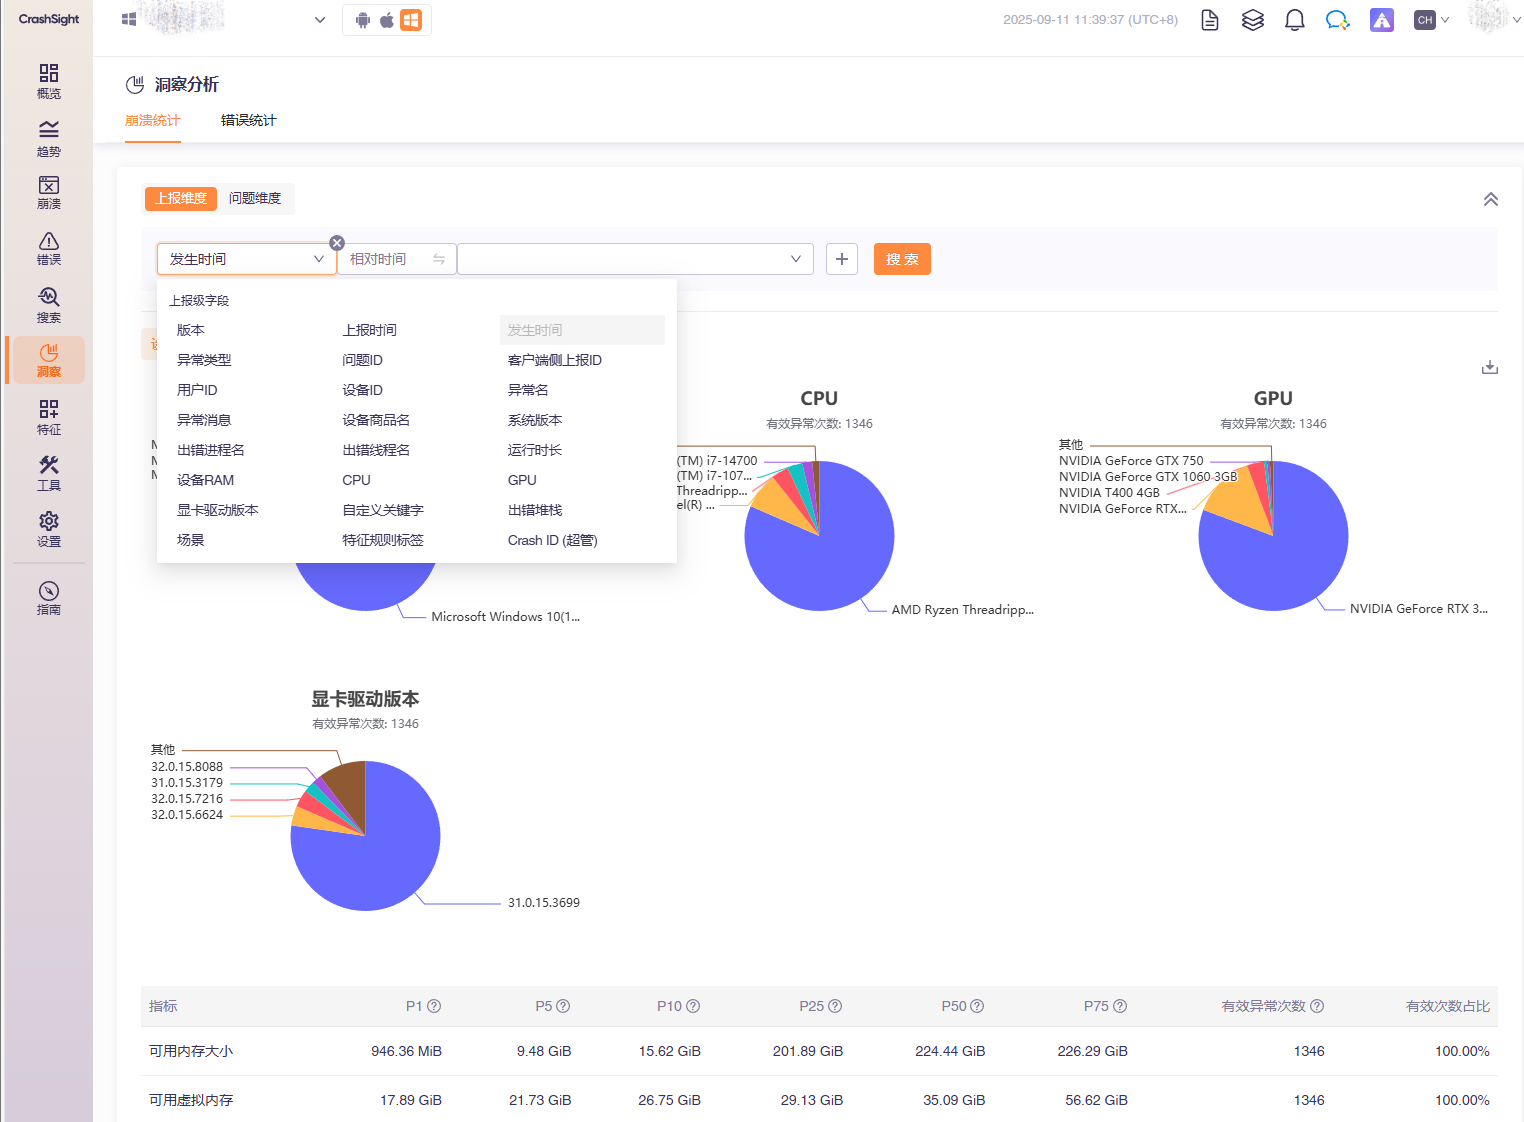Open the 趋势 (Trend) sidebar section
The width and height of the screenshot is (1524, 1122).
point(48,138)
